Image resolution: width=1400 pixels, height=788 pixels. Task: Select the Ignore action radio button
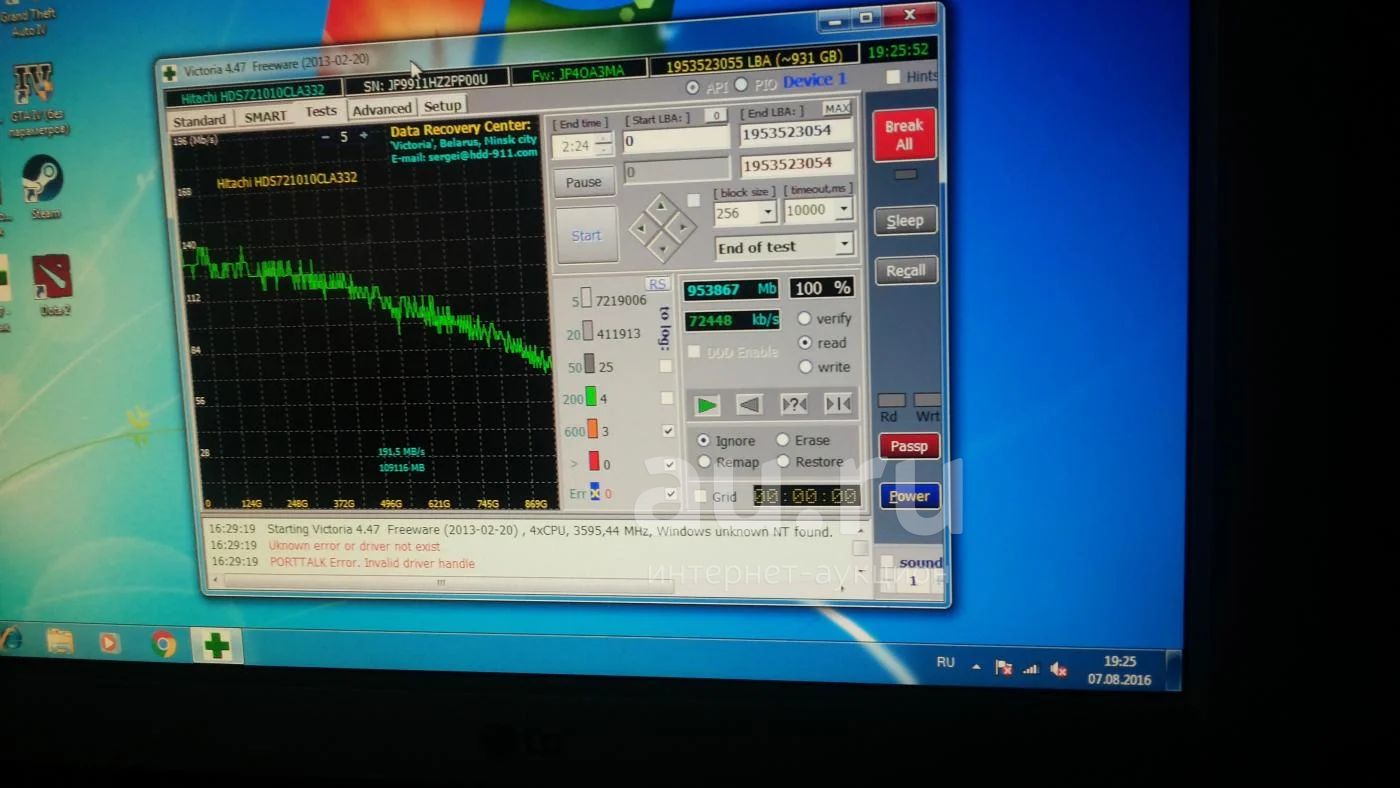point(703,440)
